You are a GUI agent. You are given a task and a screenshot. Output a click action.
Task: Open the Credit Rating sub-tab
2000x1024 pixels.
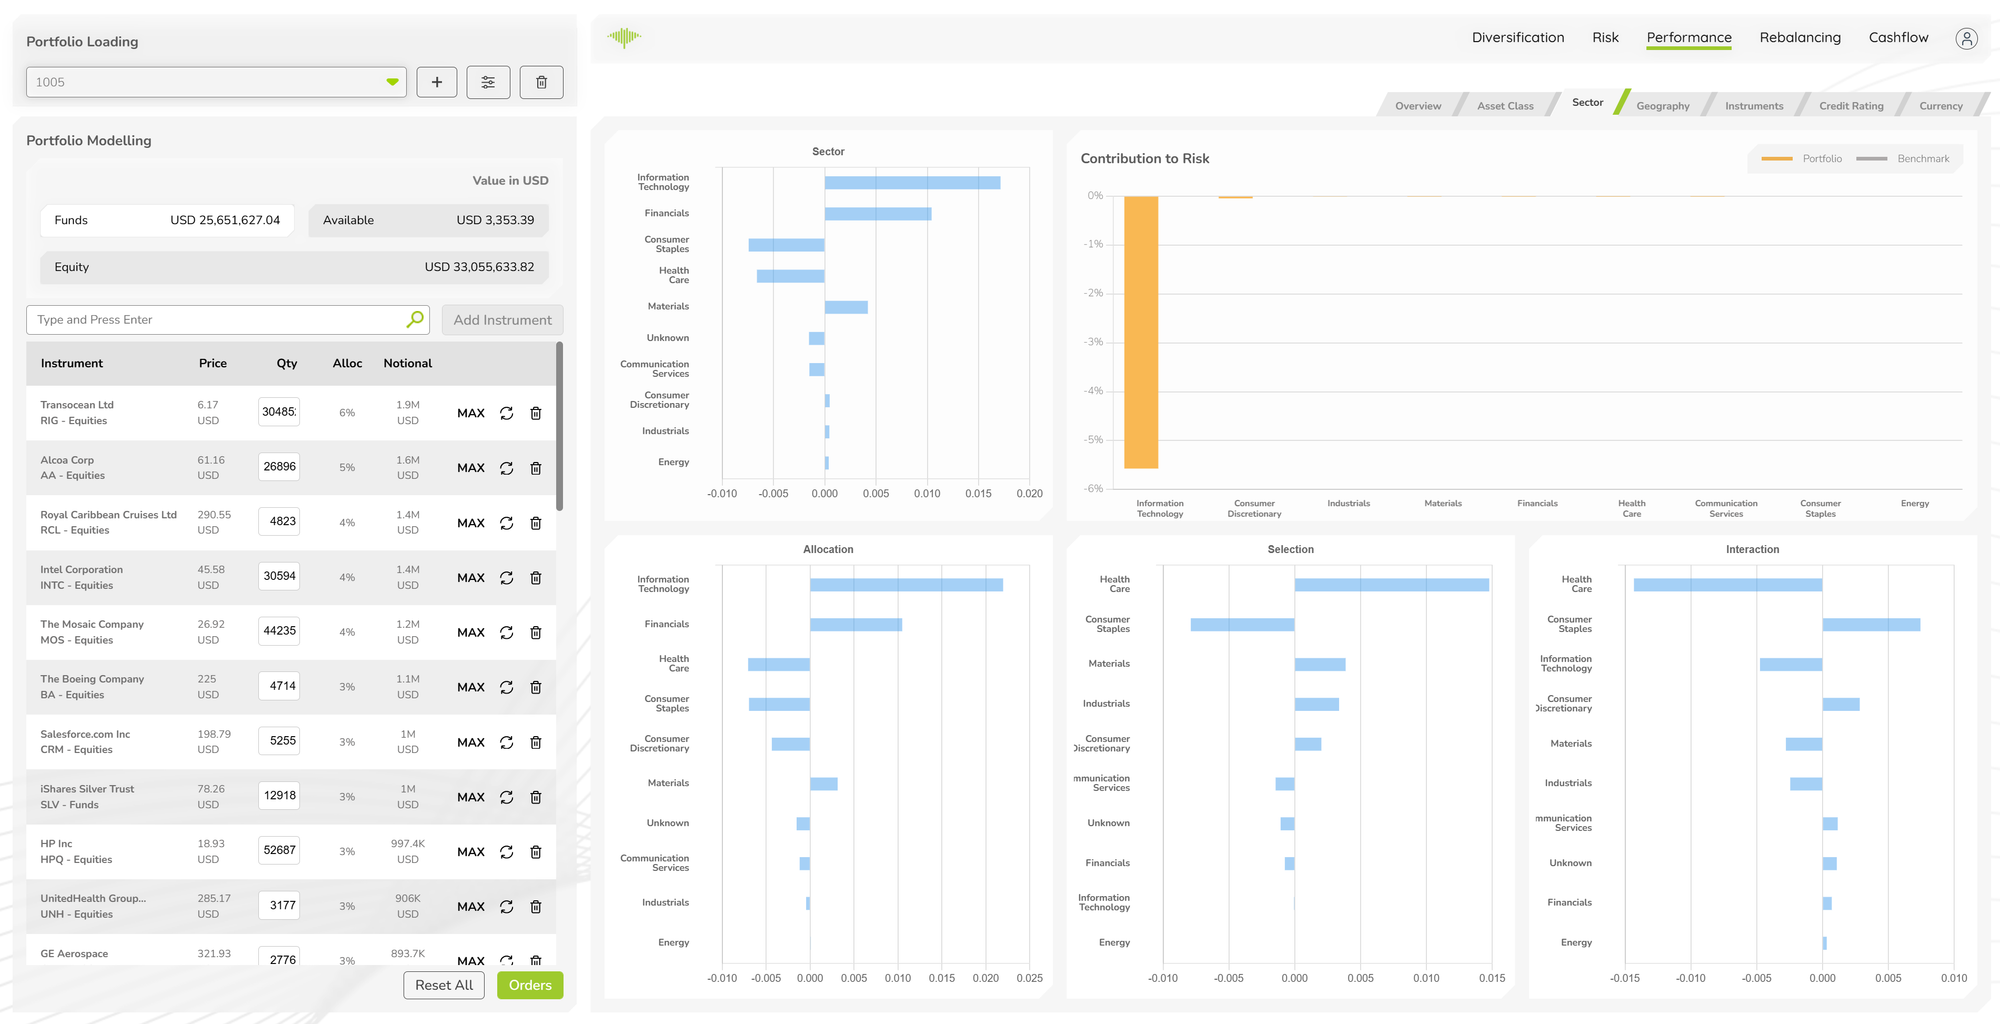pos(1851,105)
